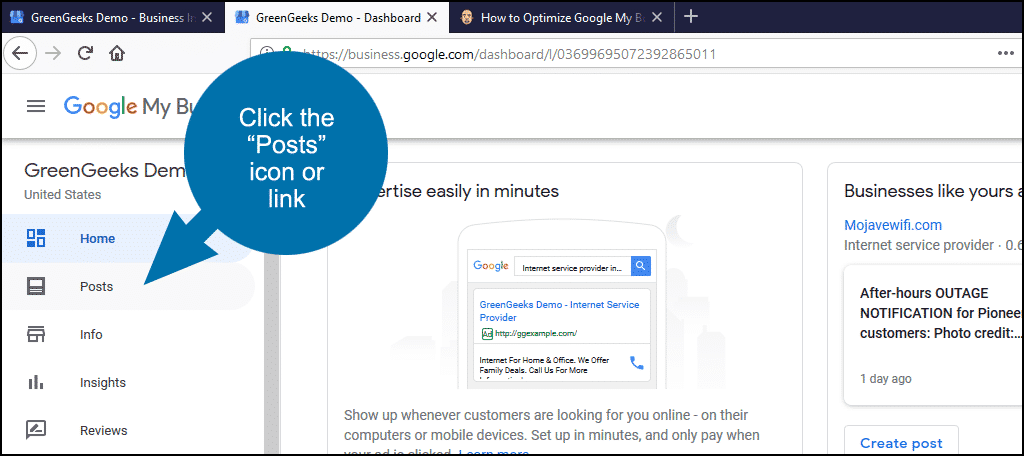Open Posts in the sidebar menu

tap(127, 286)
